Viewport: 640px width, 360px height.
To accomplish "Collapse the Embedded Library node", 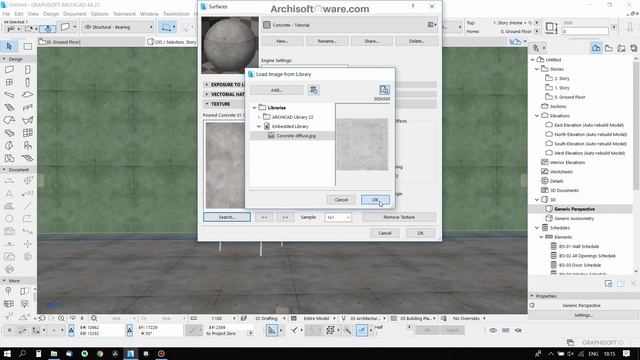I will click(259, 127).
